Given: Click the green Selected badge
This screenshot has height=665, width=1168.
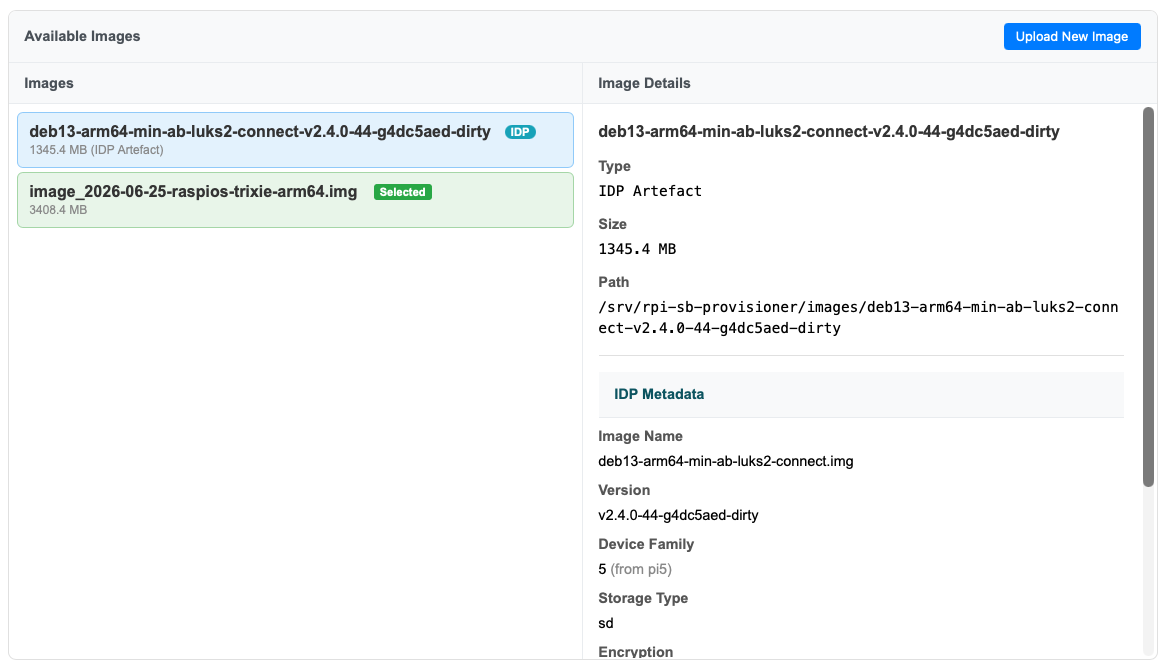Looking at the screenshot, I should [x=402, y=192].
